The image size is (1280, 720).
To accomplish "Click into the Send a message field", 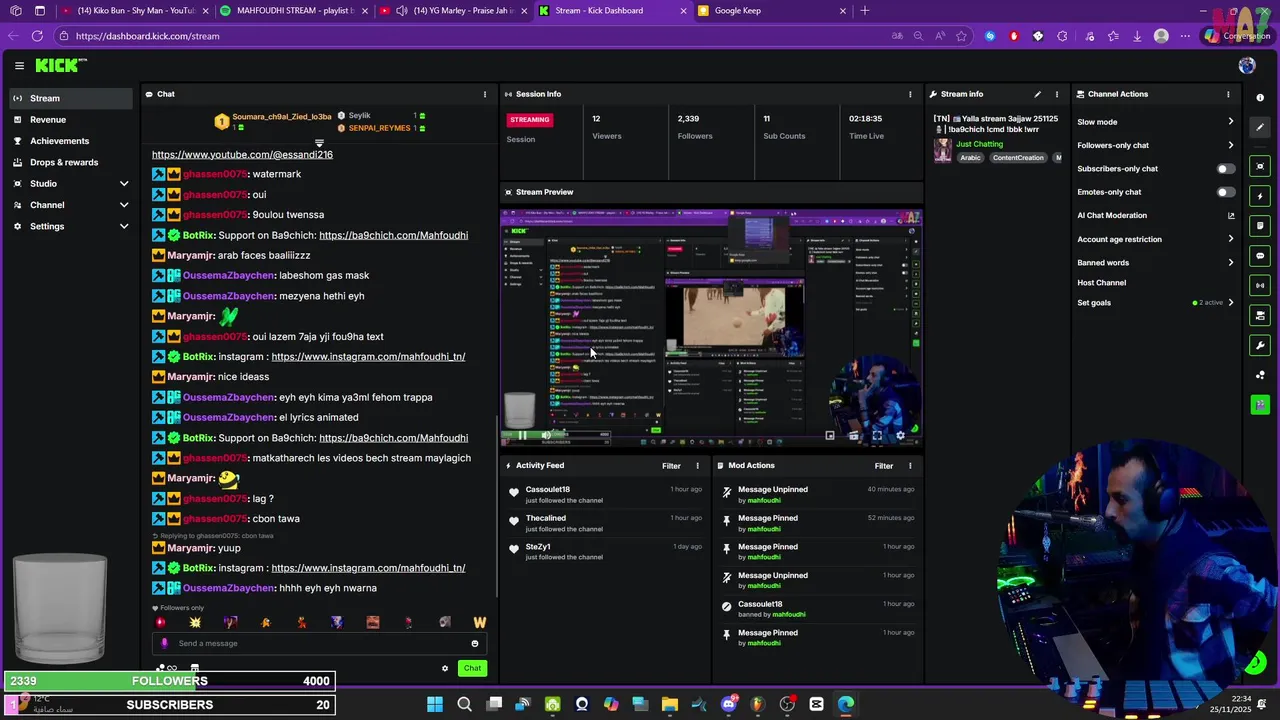I will 320,644.
